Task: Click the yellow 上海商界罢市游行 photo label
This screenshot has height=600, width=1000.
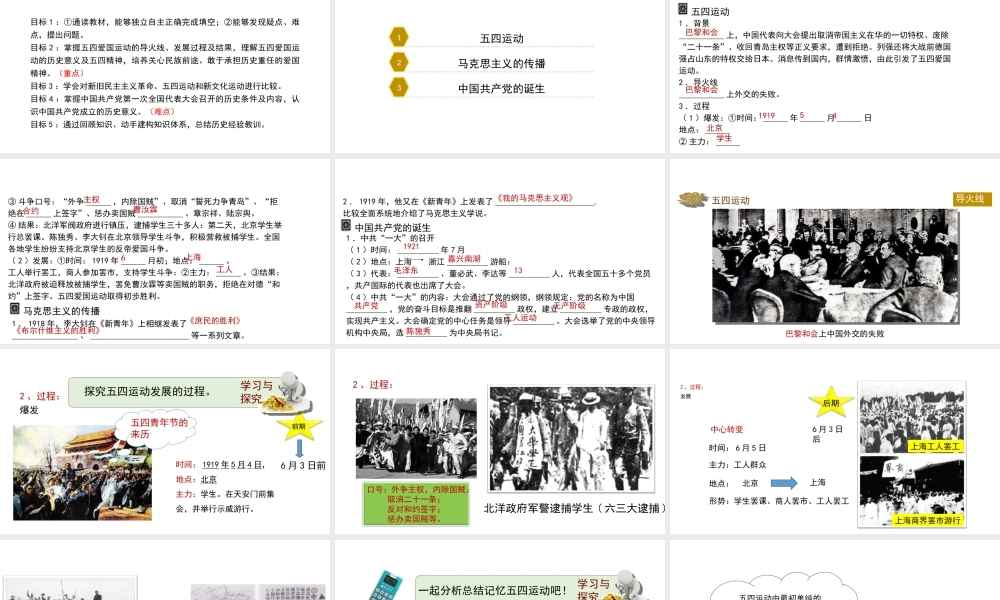Action: (927, 520)
